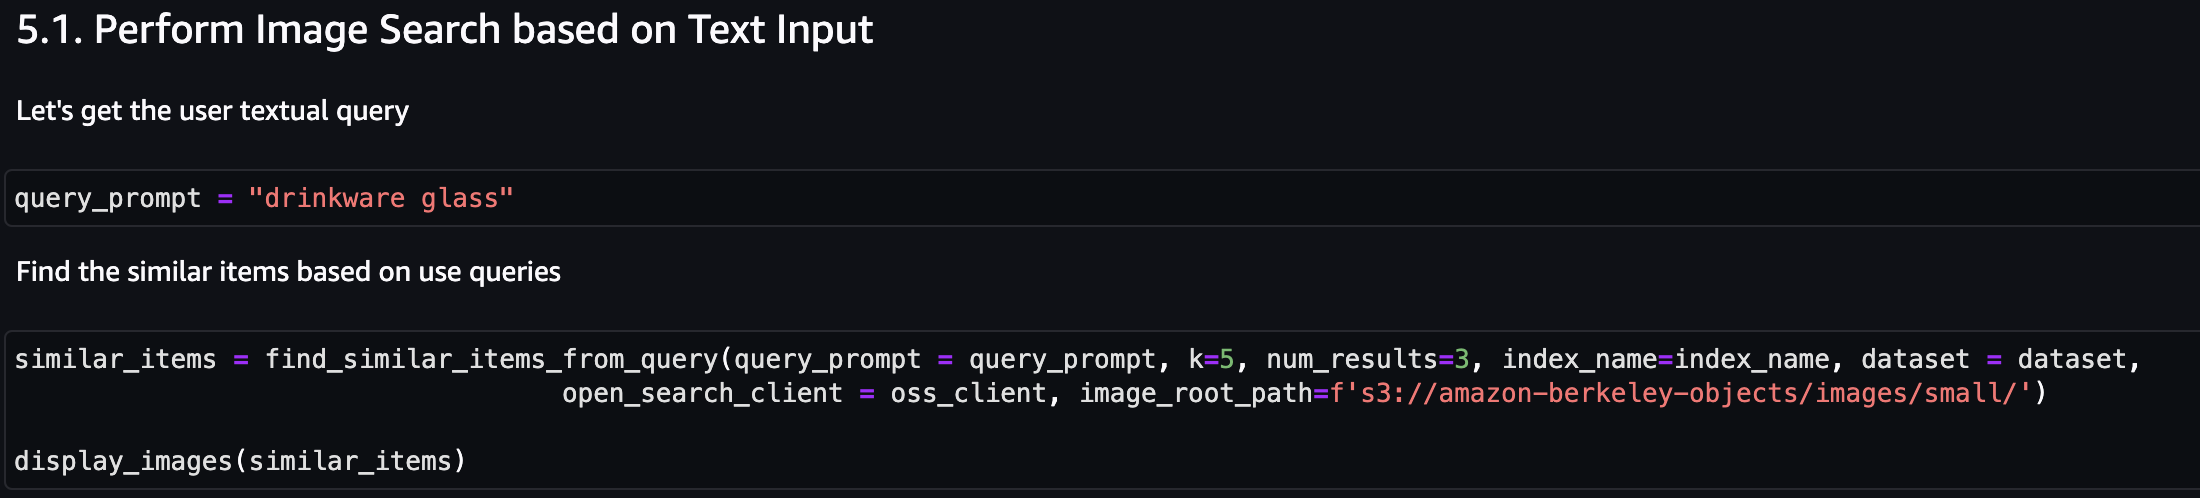2200x498 pixels.
Task: Click the equals sign after query_prompt in first cell
Action: [x=225, y=199]
